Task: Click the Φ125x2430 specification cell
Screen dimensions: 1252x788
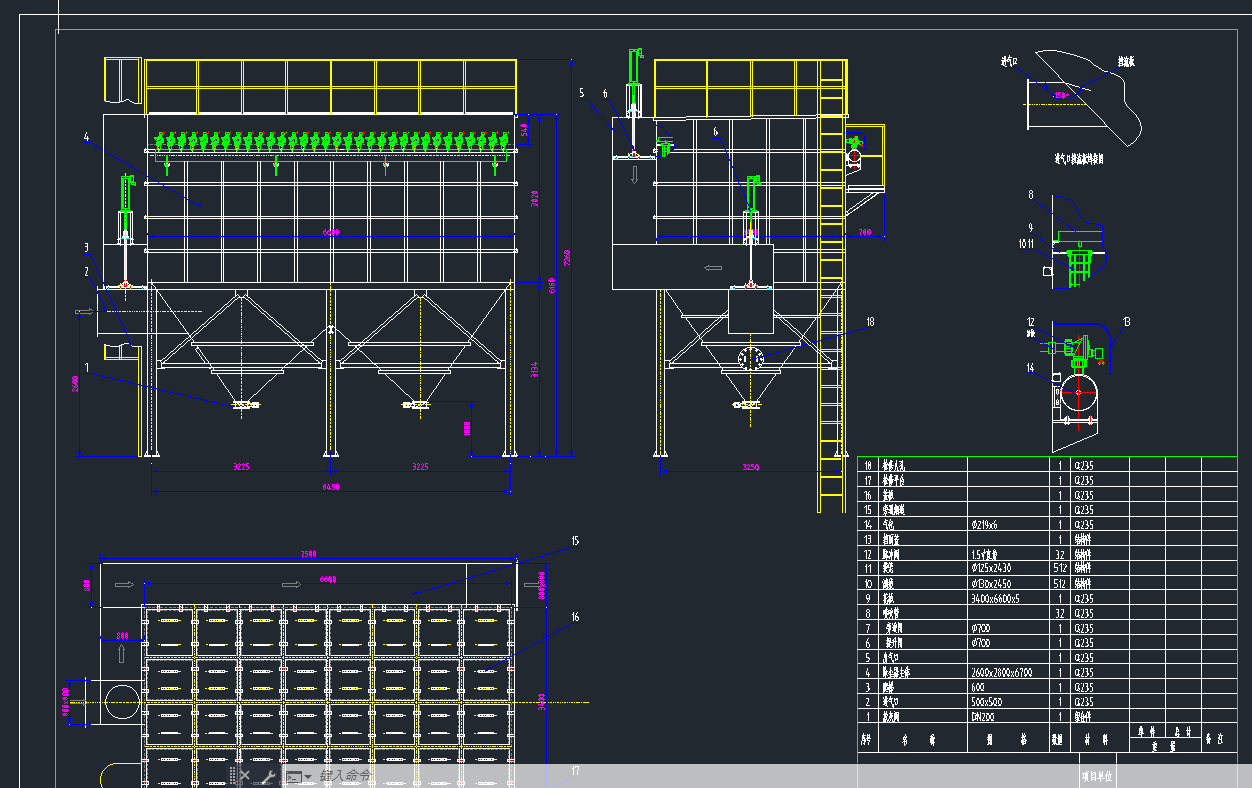Action: click(x=1008, y=568)
